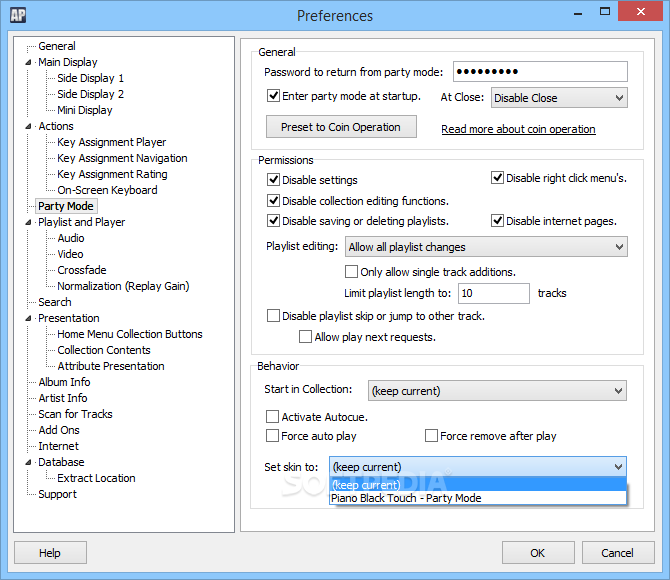Viewport: 670px width, 580px height.
Task: Select Scan for Tracks tree item
Action: click(x=75, y=414)
